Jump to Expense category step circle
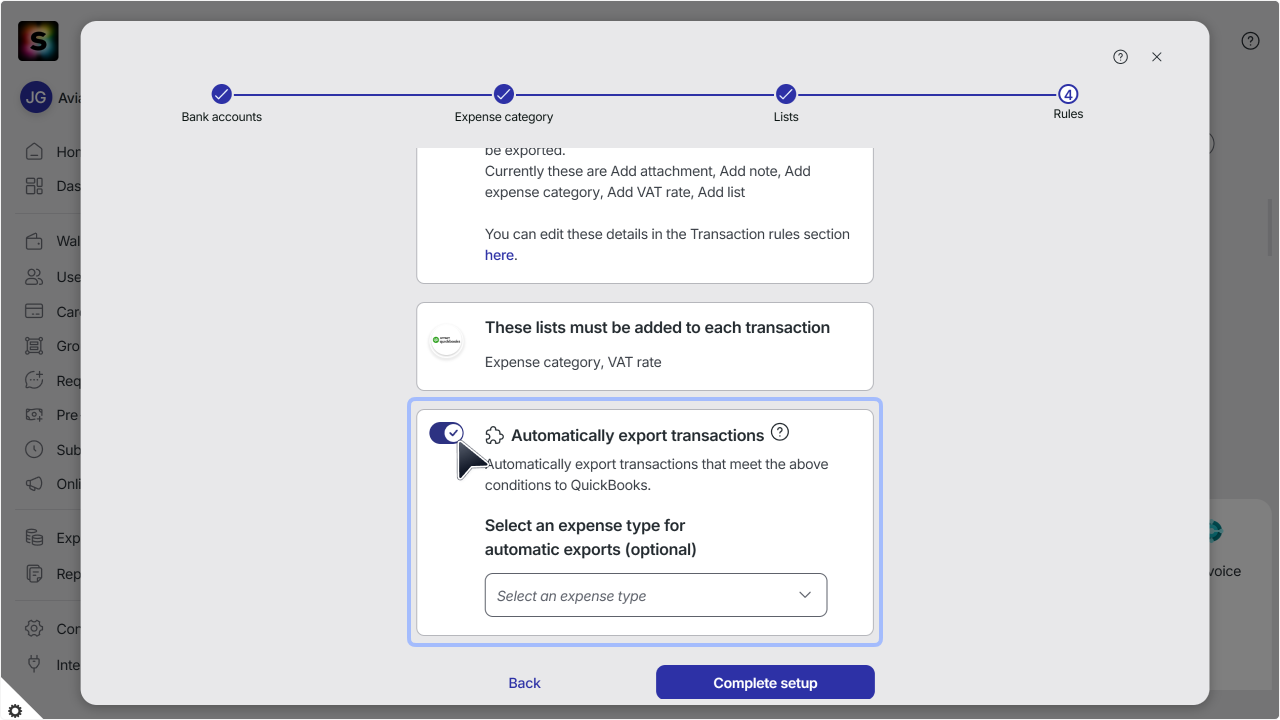Screen dimensions: 1280x720 (504, 94)
